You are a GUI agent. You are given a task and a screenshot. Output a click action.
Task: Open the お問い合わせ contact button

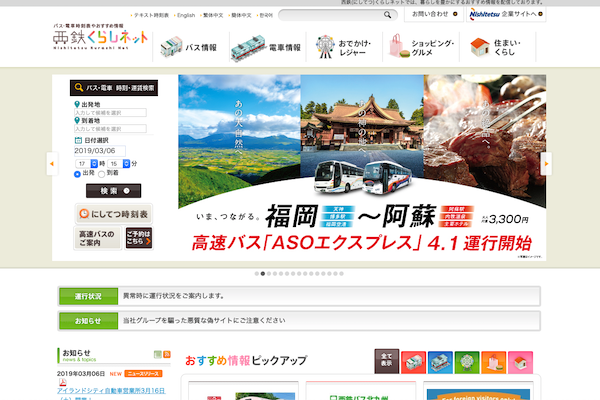pos(434,14)
